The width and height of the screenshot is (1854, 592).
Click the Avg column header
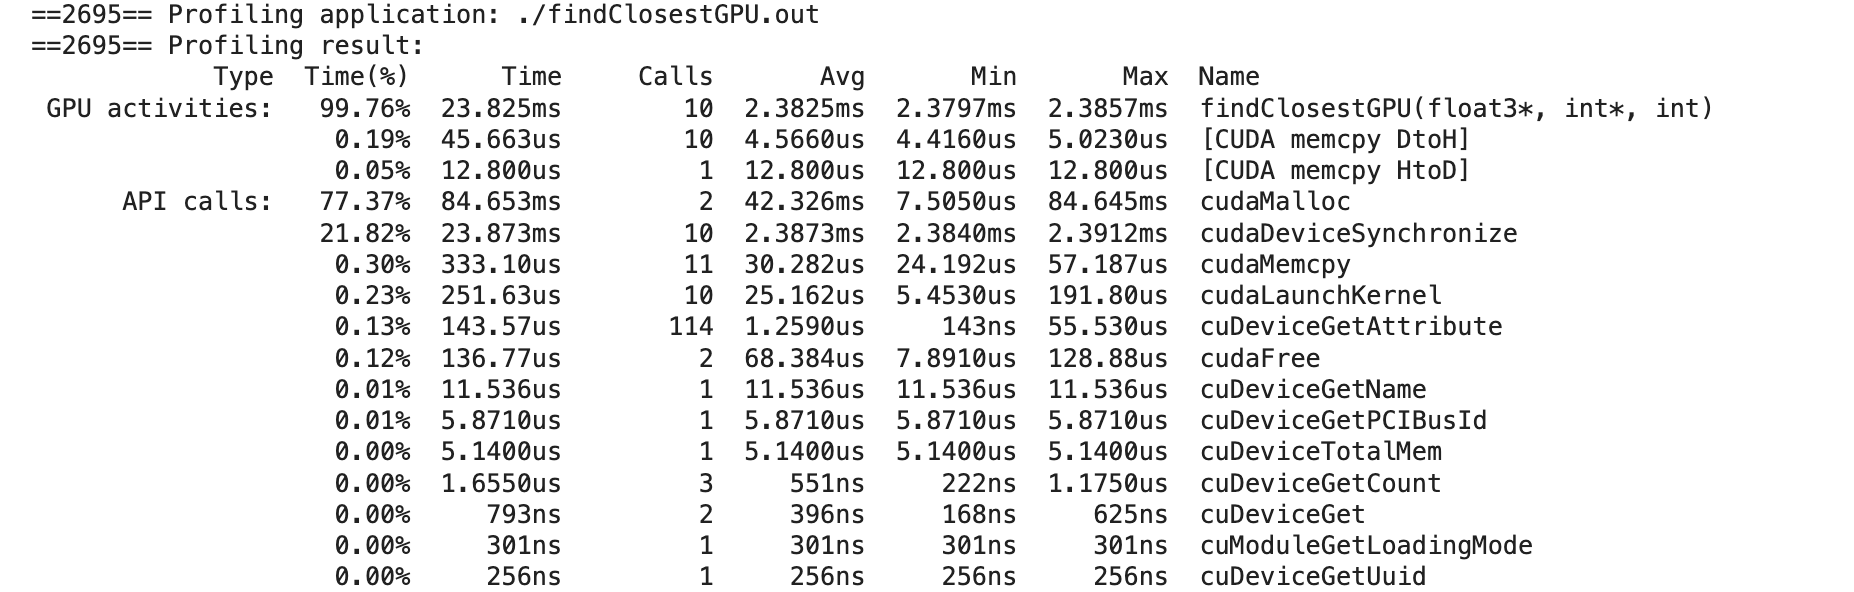point(842,77)
